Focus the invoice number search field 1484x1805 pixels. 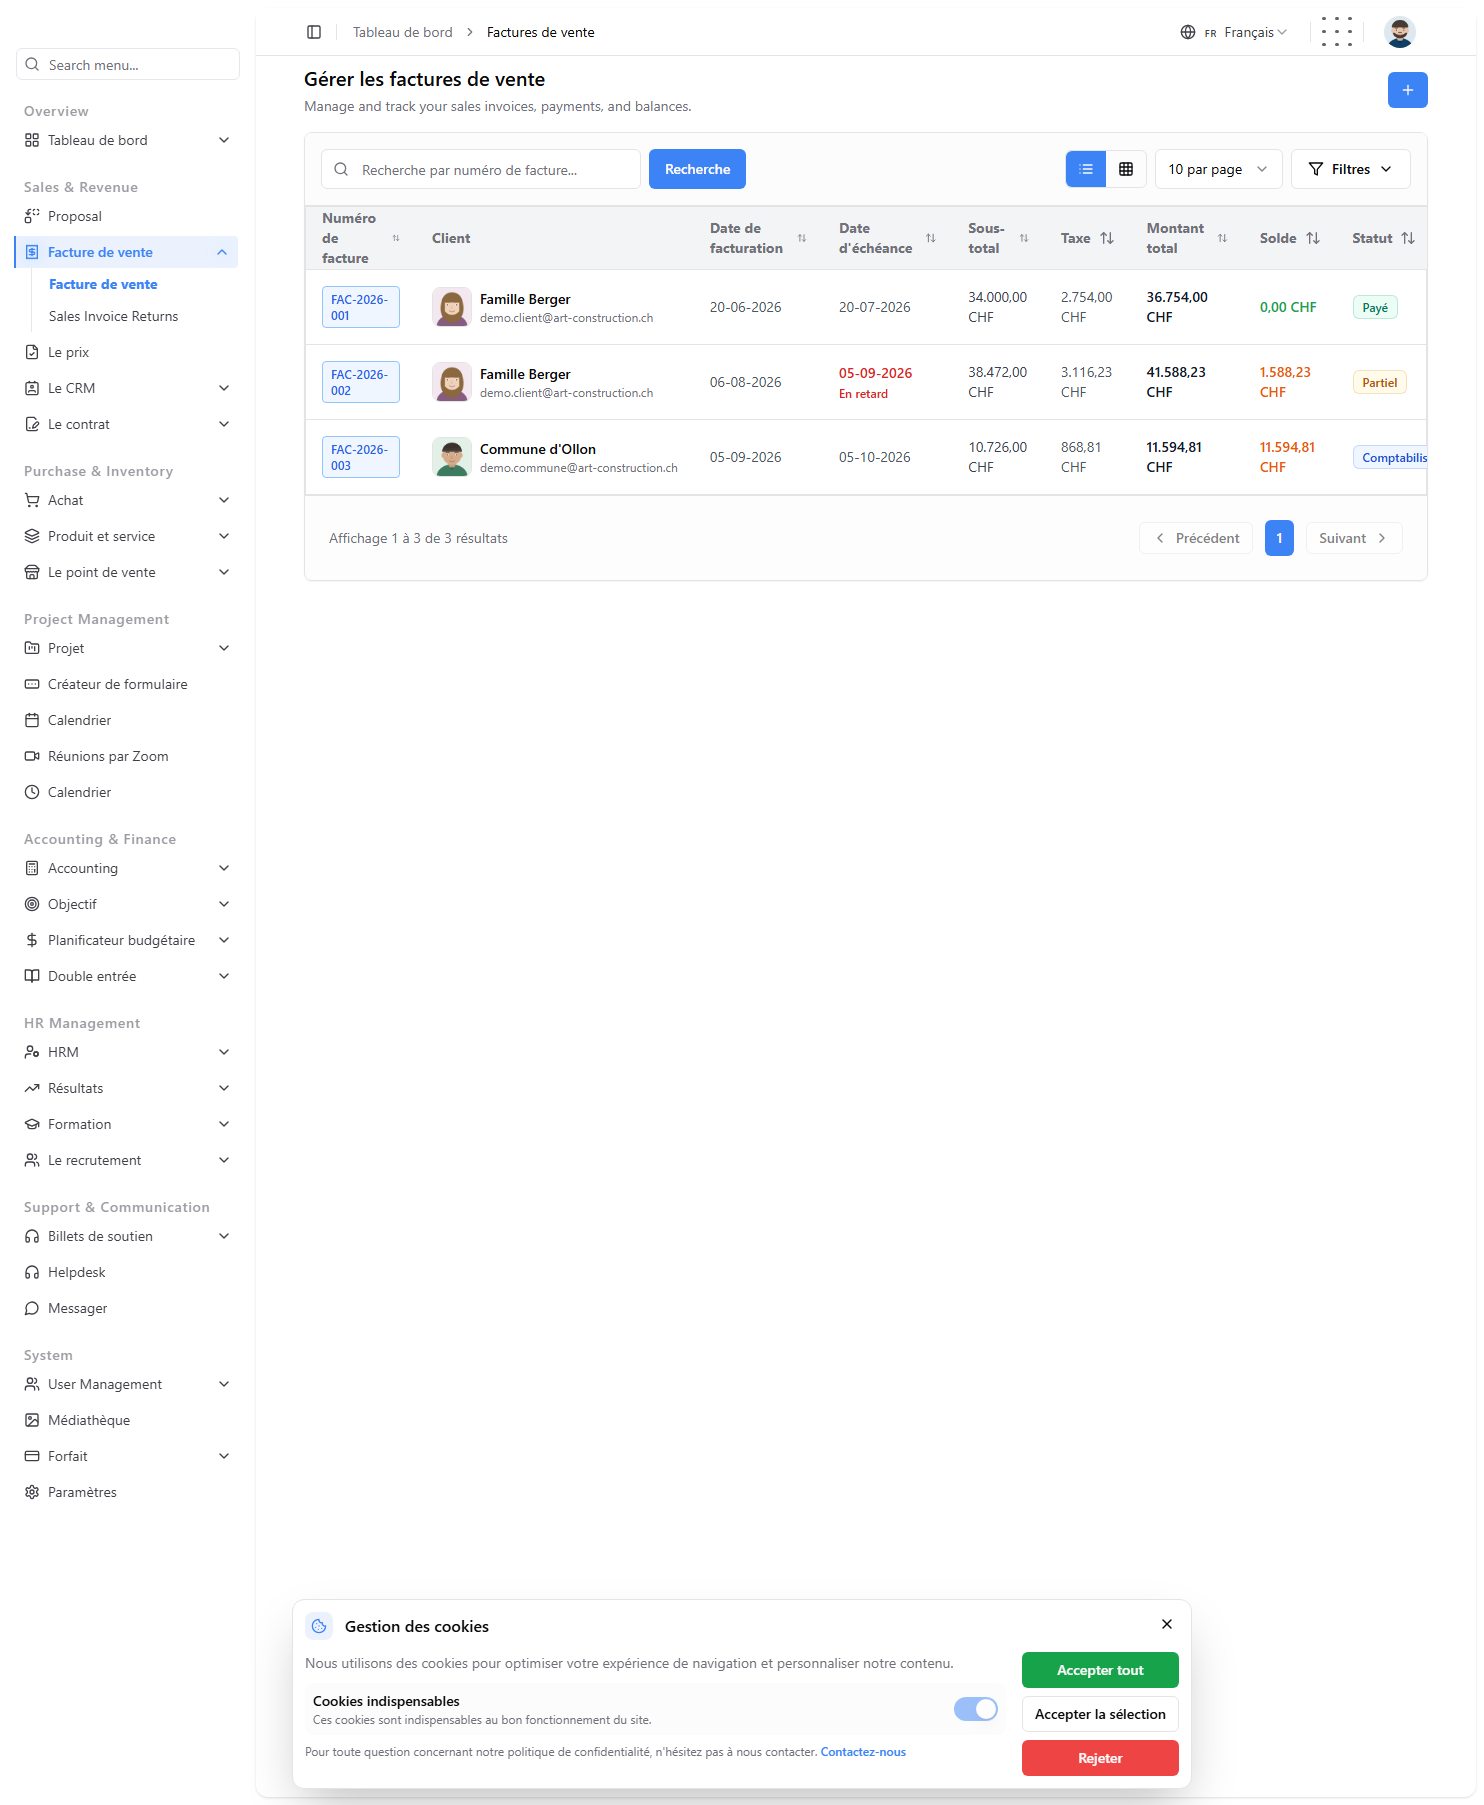(480, 169)
